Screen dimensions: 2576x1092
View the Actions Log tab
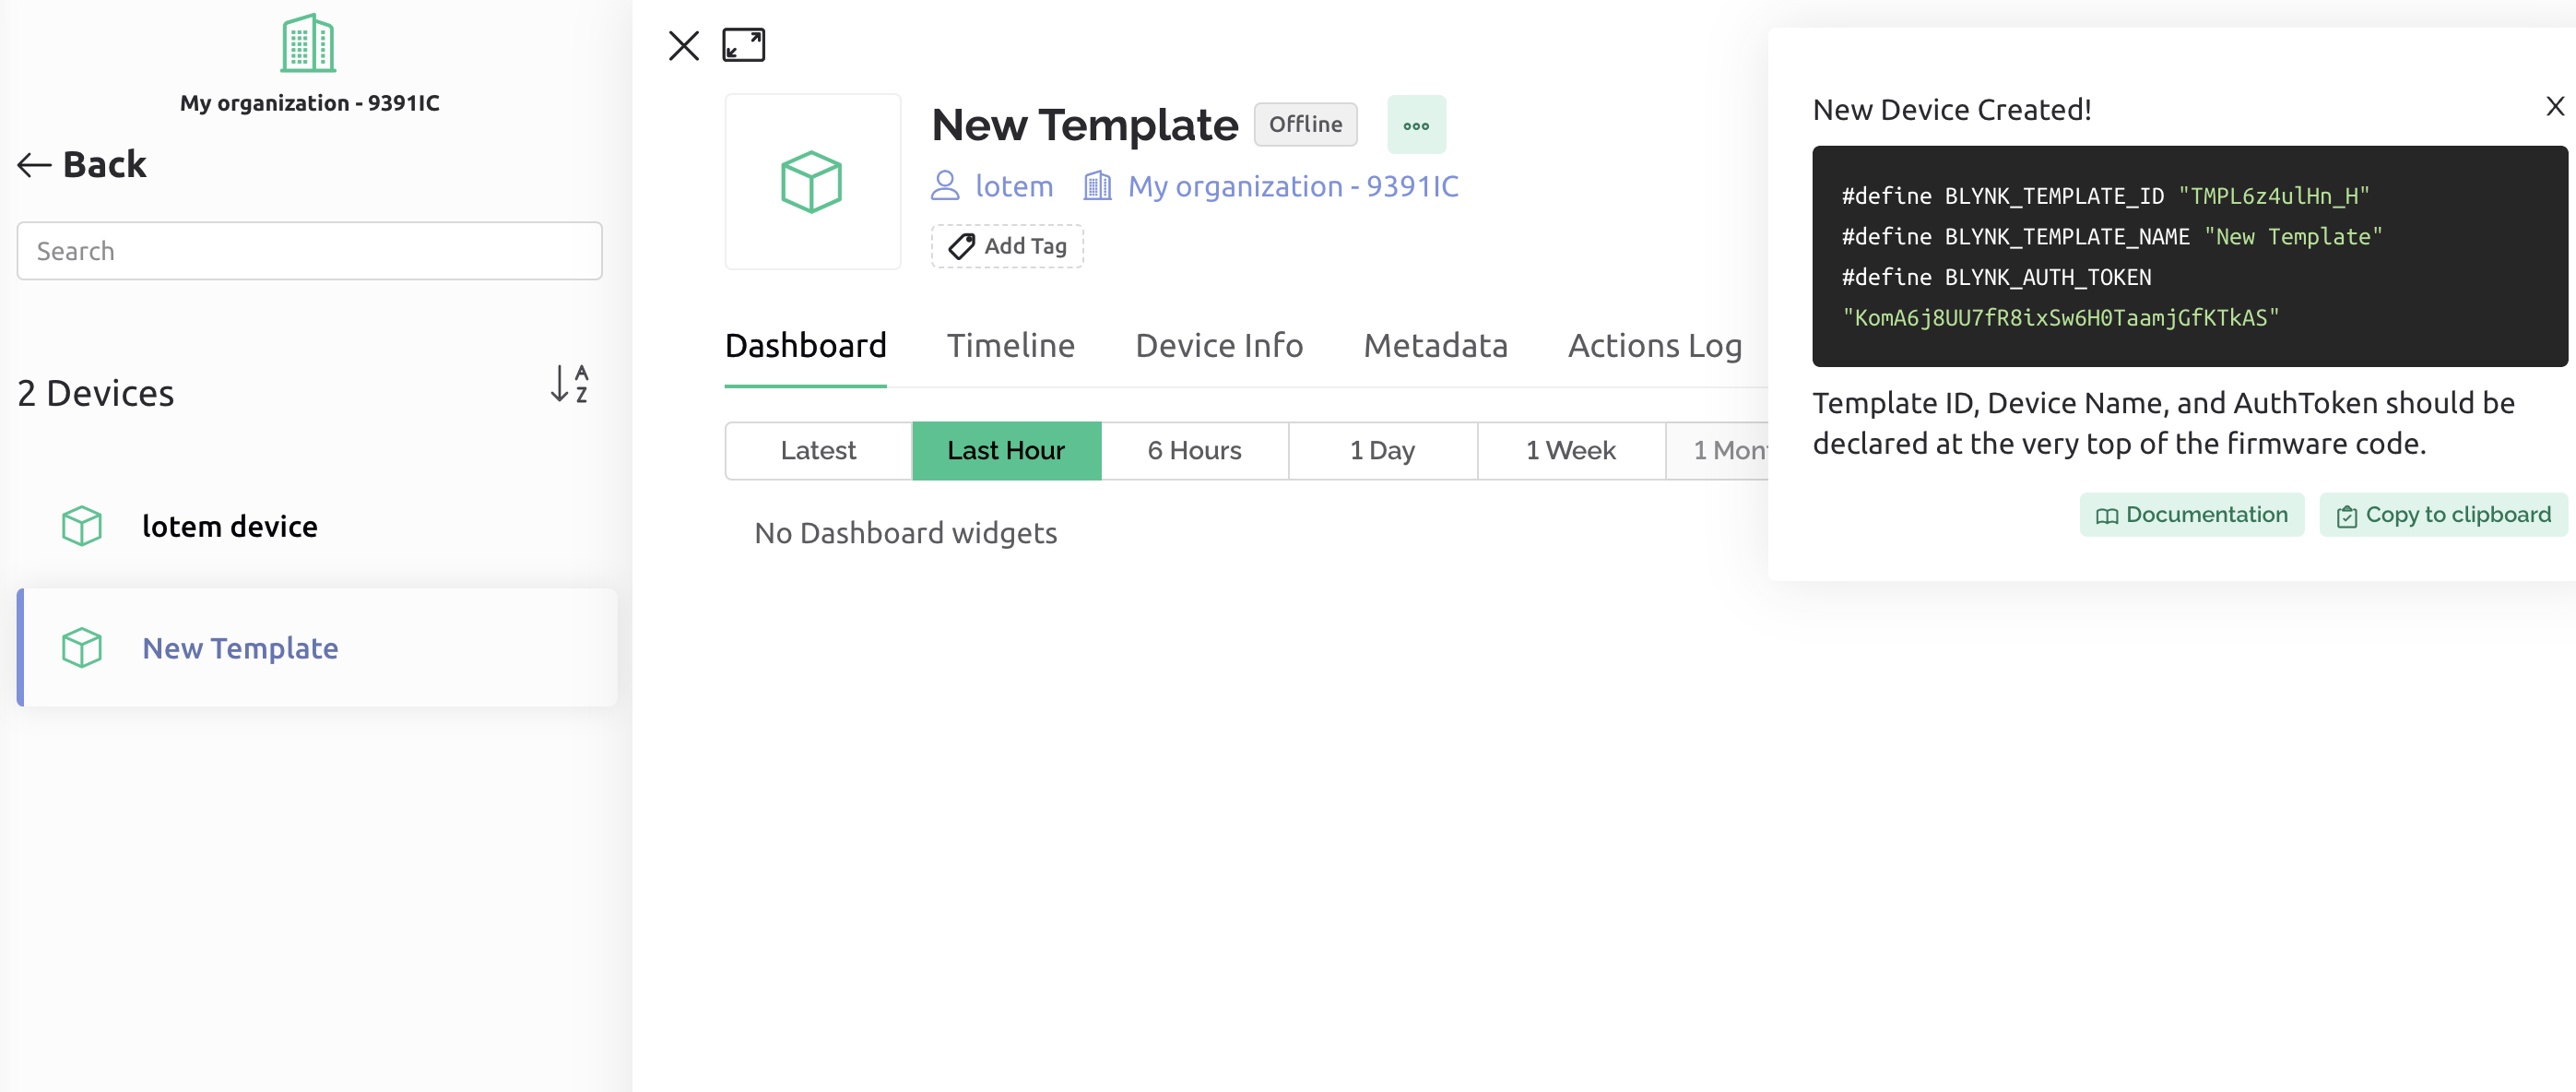[1654, 346]
